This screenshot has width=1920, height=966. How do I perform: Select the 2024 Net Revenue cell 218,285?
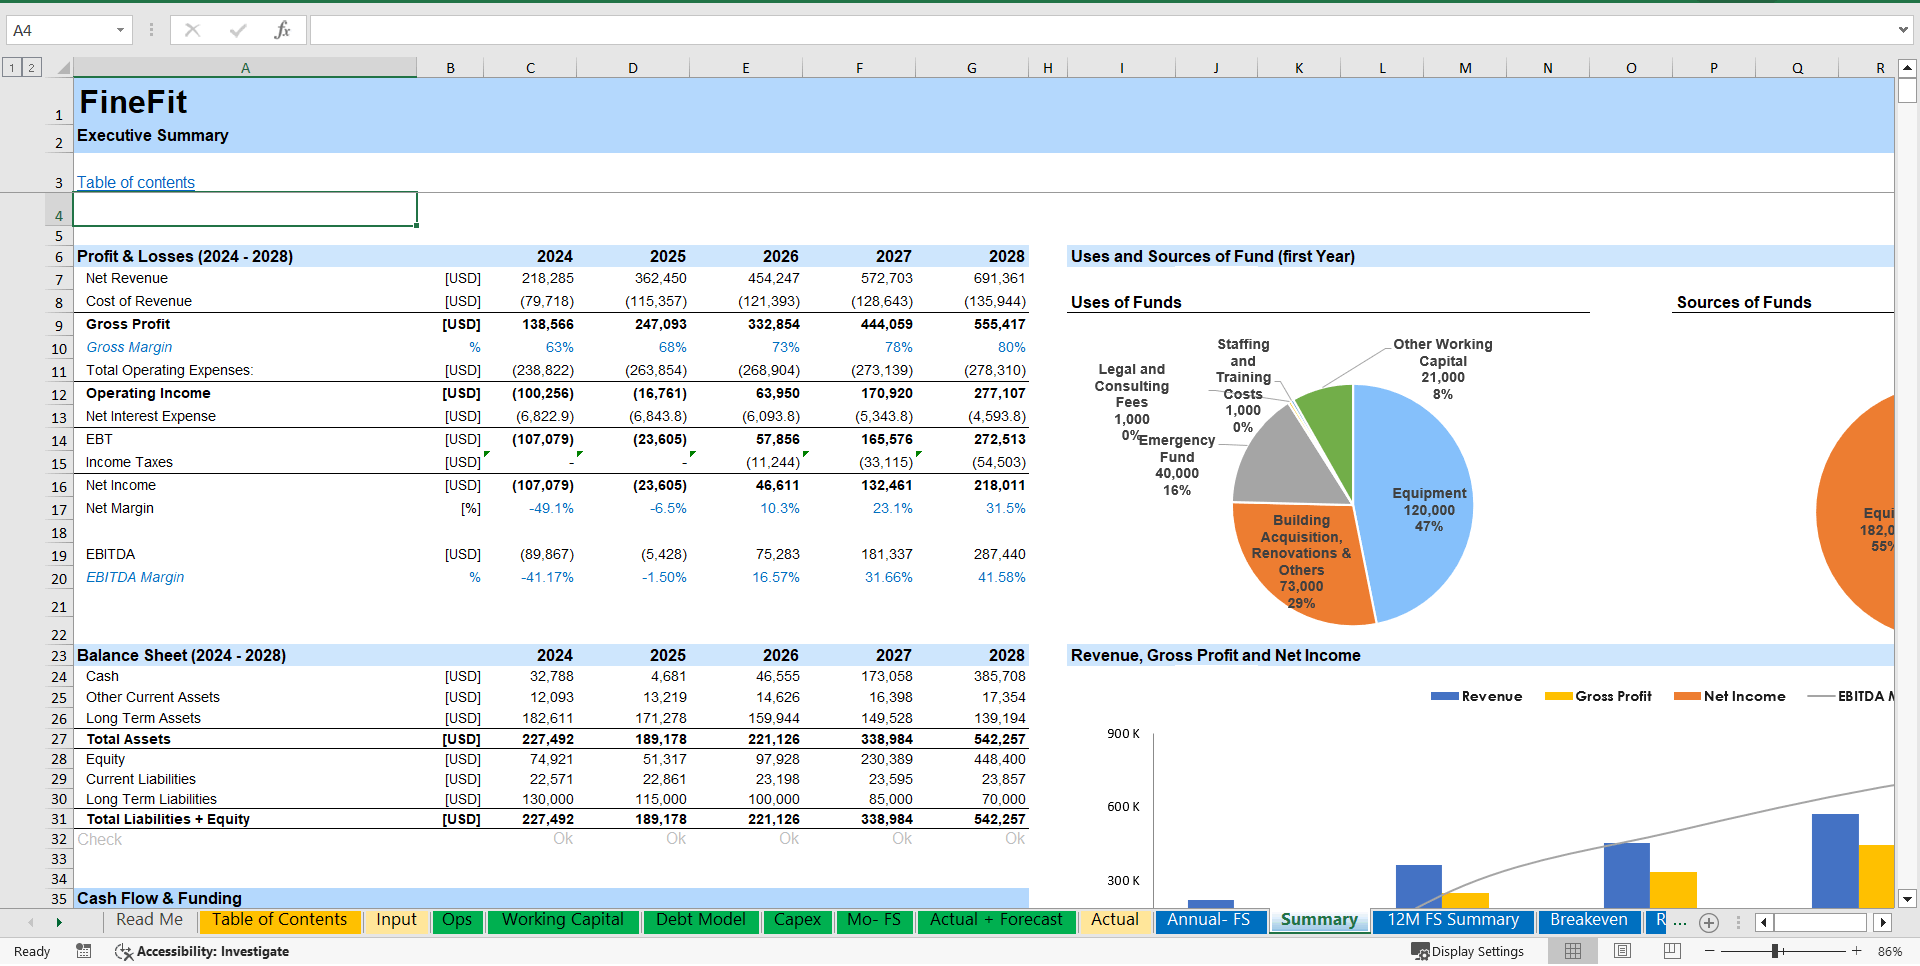click(530, 278)
